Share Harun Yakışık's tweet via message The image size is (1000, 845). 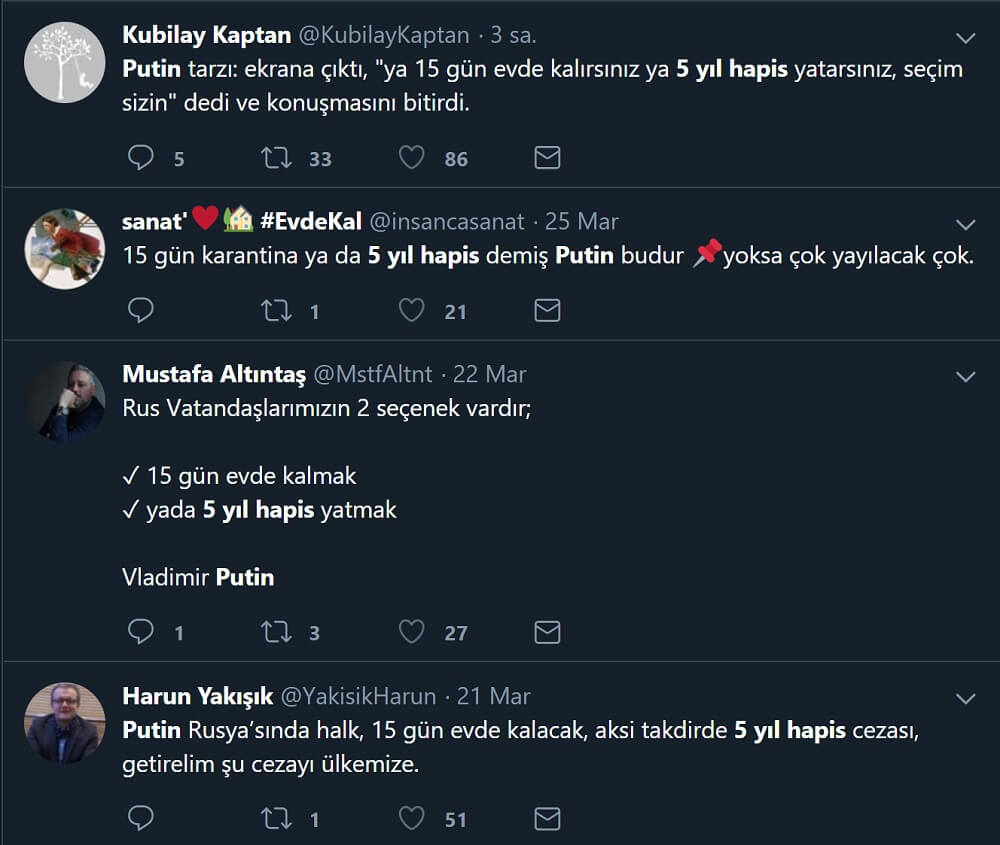point(547,819)
